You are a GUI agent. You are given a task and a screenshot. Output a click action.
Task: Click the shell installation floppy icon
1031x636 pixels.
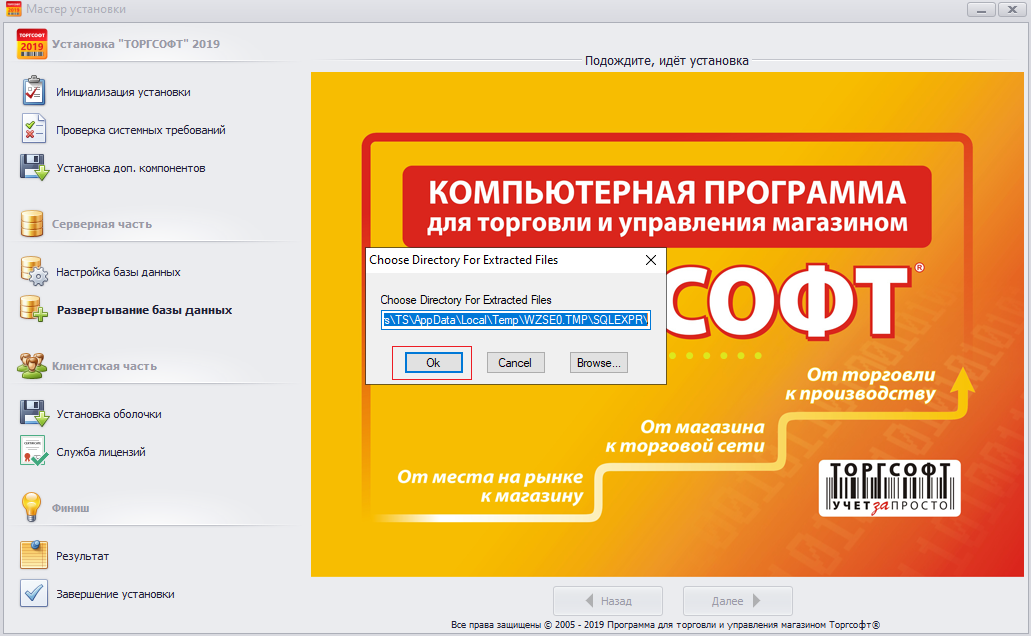click(34, 413)
